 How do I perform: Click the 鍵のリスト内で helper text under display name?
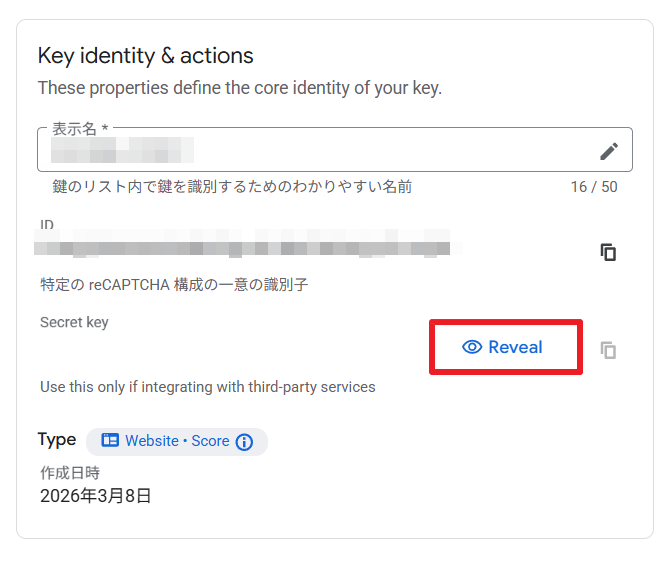click(x=232, y=187)
